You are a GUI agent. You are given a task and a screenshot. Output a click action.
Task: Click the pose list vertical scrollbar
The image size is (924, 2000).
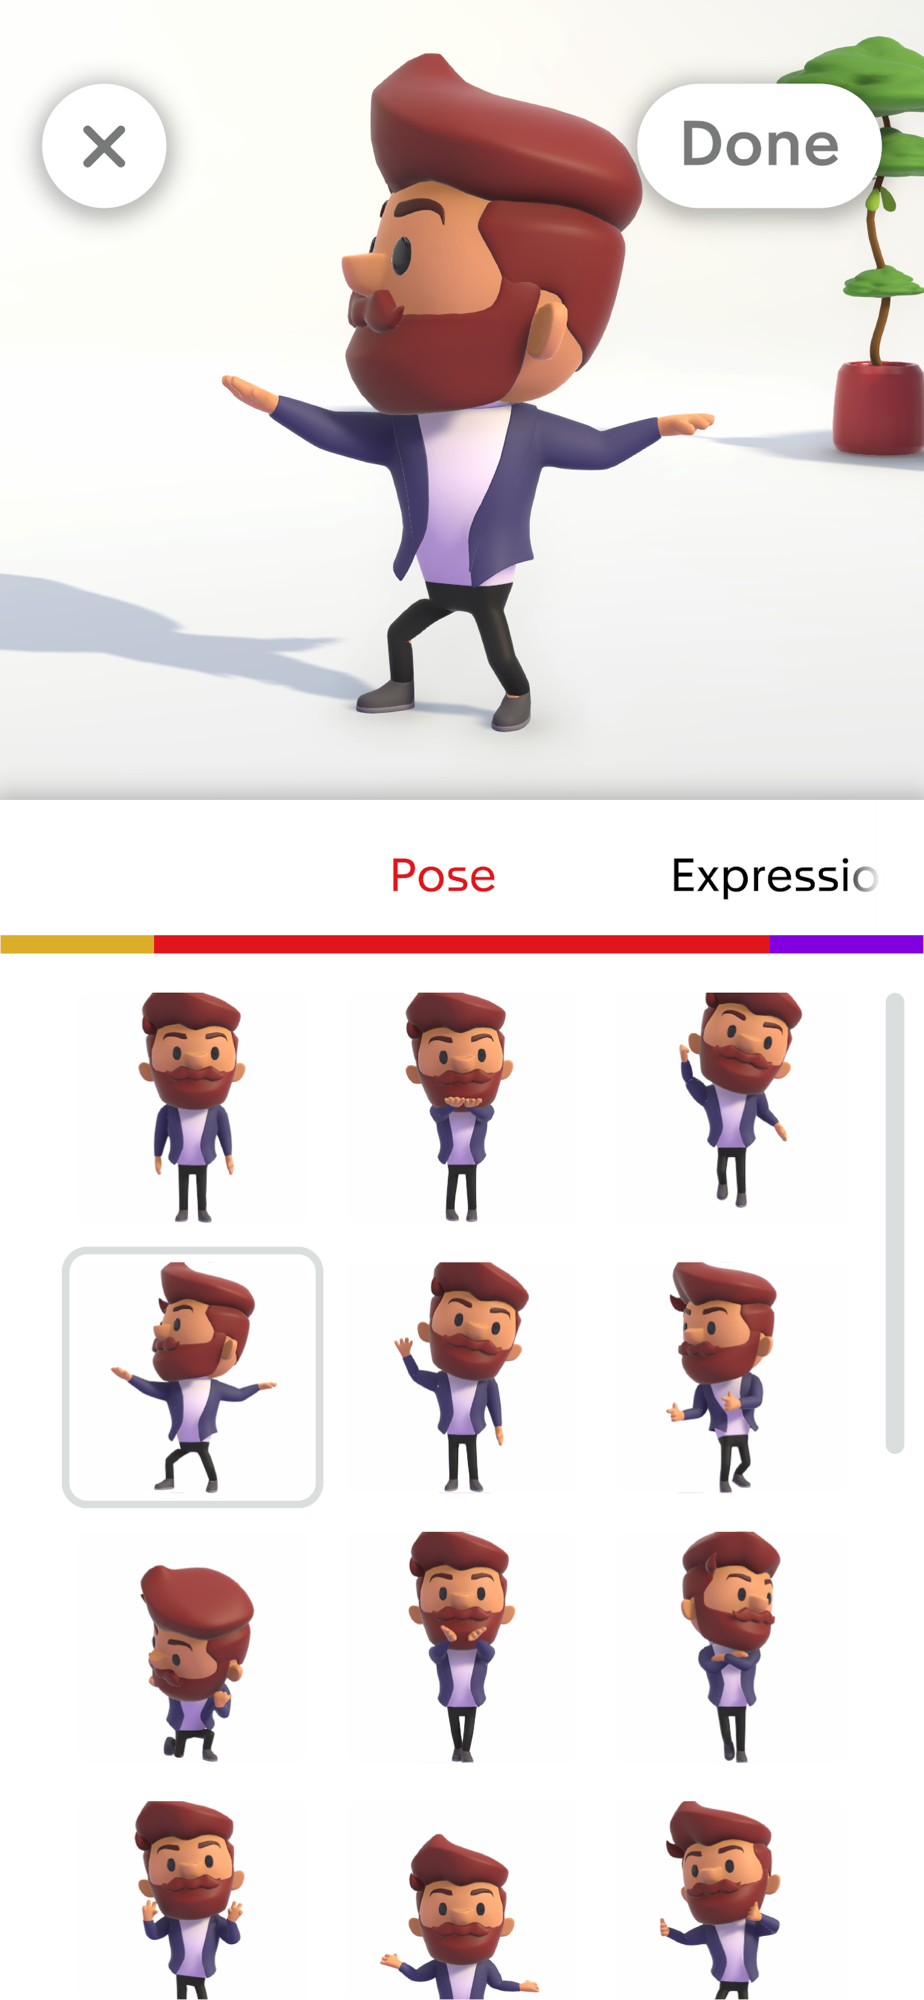coord(895,1223)
